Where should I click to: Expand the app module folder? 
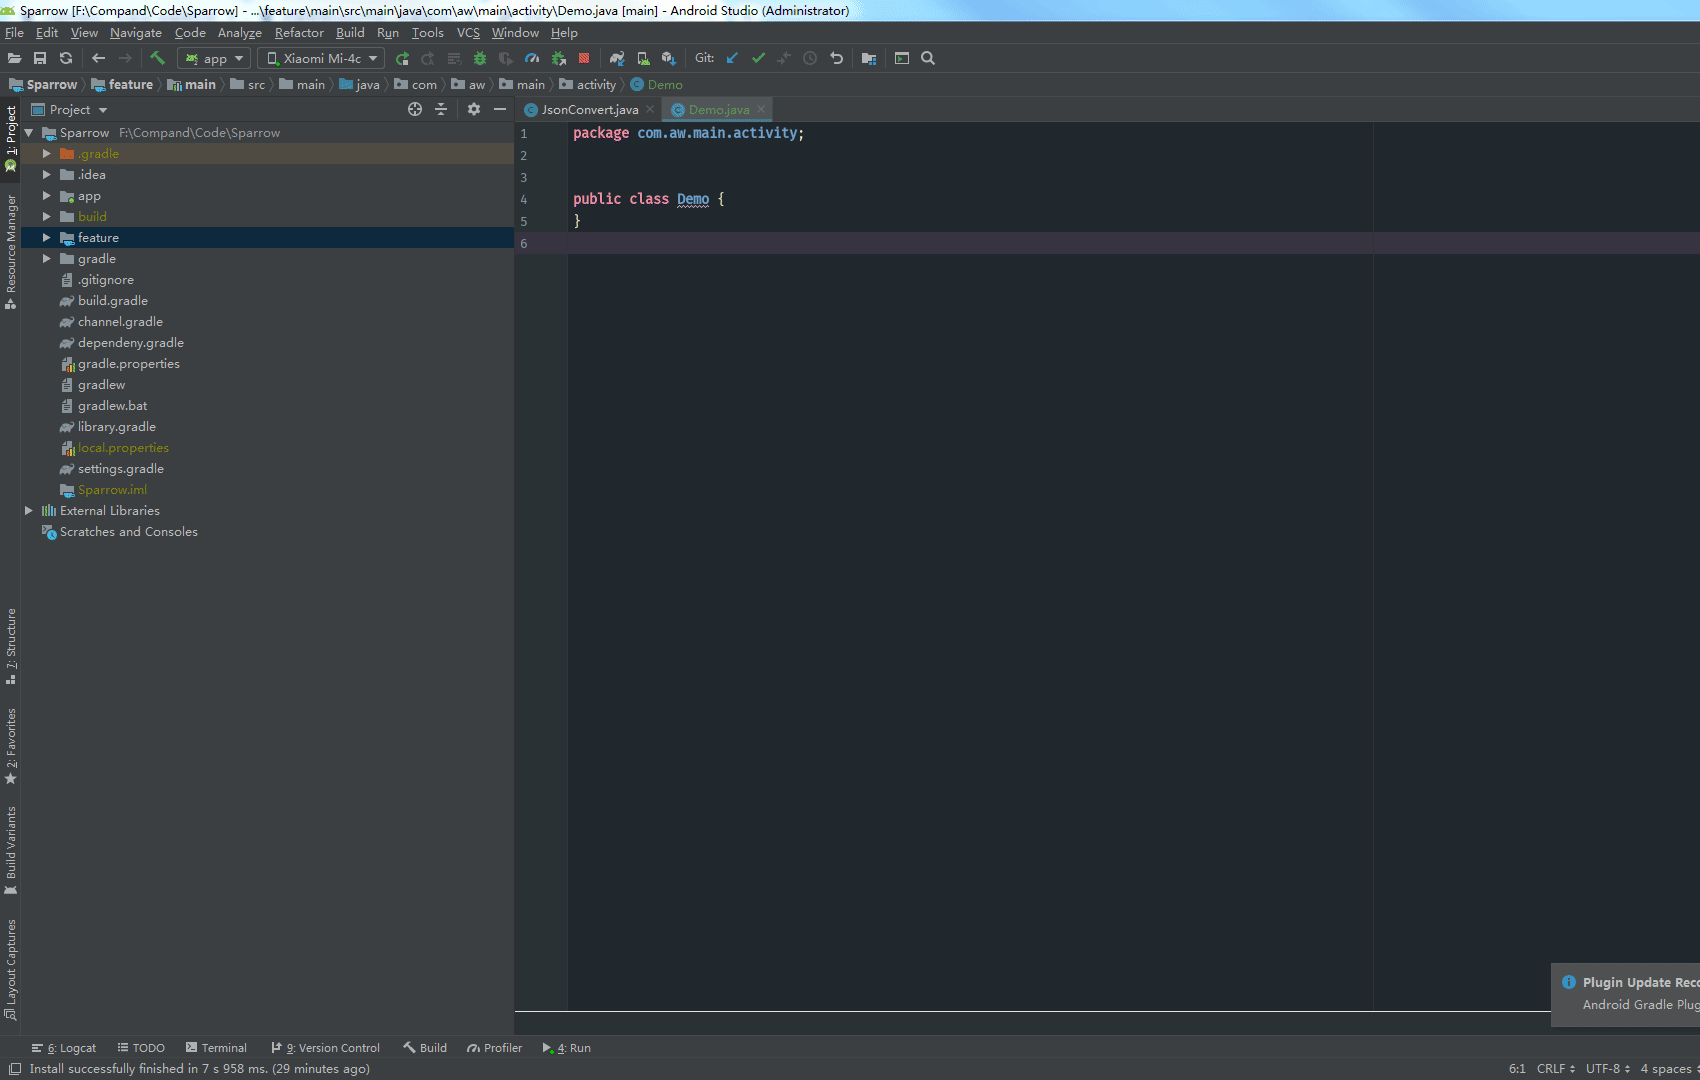(x=47, y=195)
